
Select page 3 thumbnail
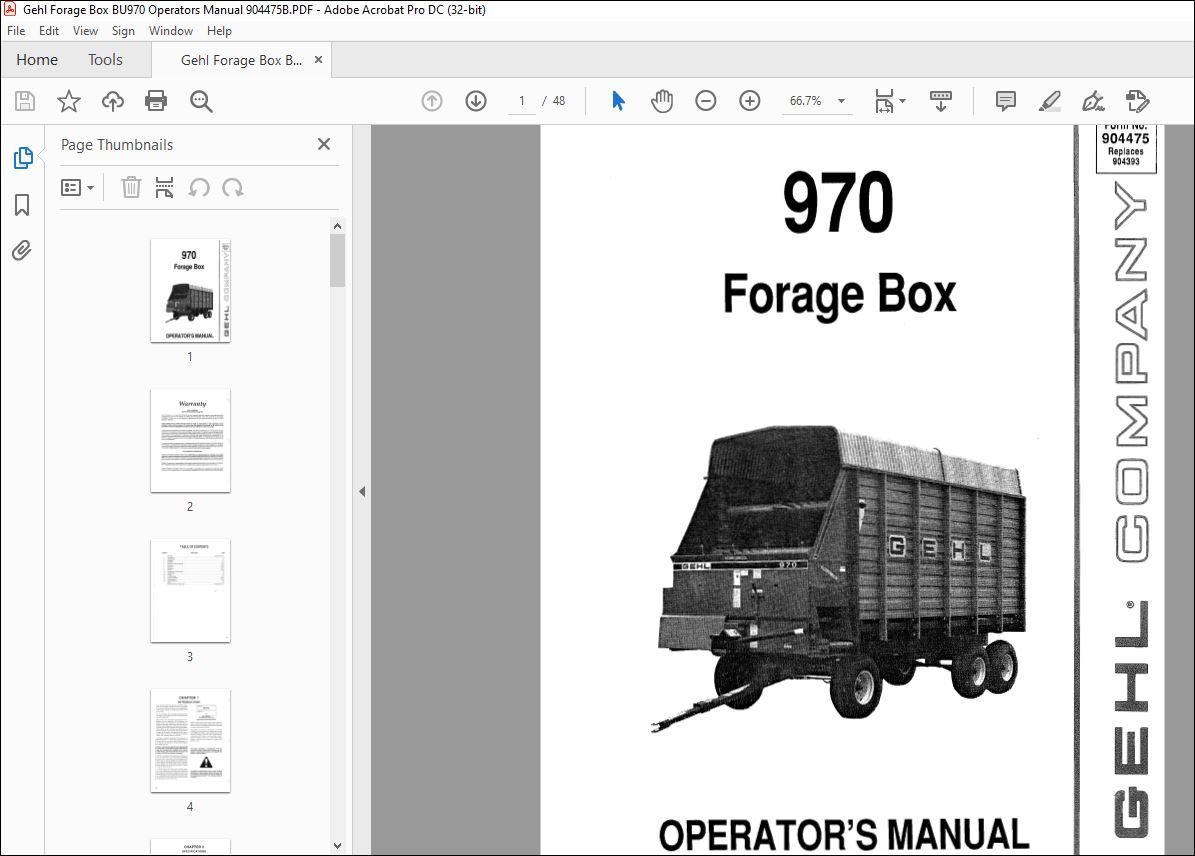(x=191, y=591)
